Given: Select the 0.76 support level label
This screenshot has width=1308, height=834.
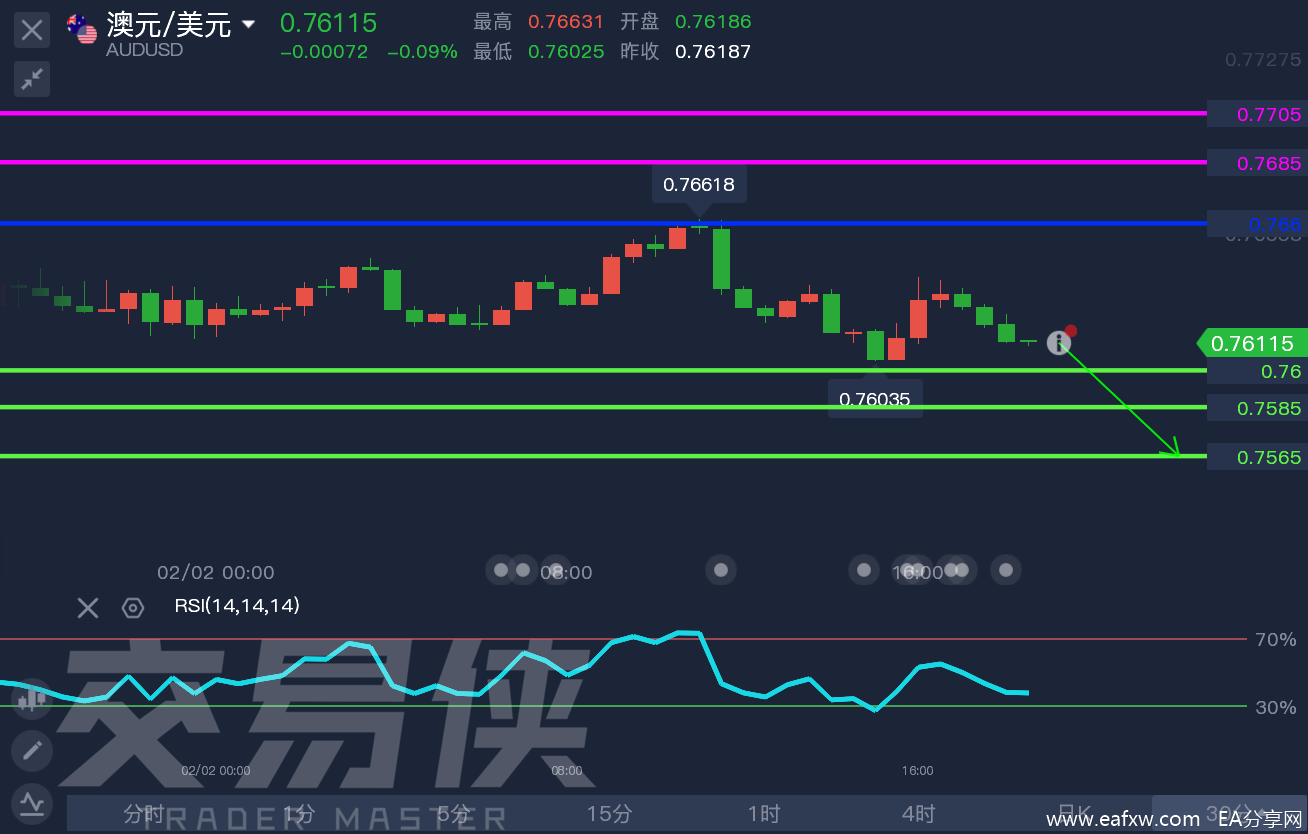Looking at the screenshot, I should 1257,372.
